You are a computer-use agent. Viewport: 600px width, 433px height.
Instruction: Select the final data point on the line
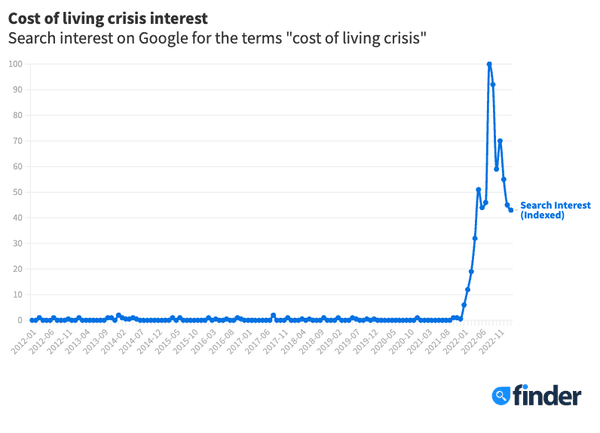click(511, 210)
